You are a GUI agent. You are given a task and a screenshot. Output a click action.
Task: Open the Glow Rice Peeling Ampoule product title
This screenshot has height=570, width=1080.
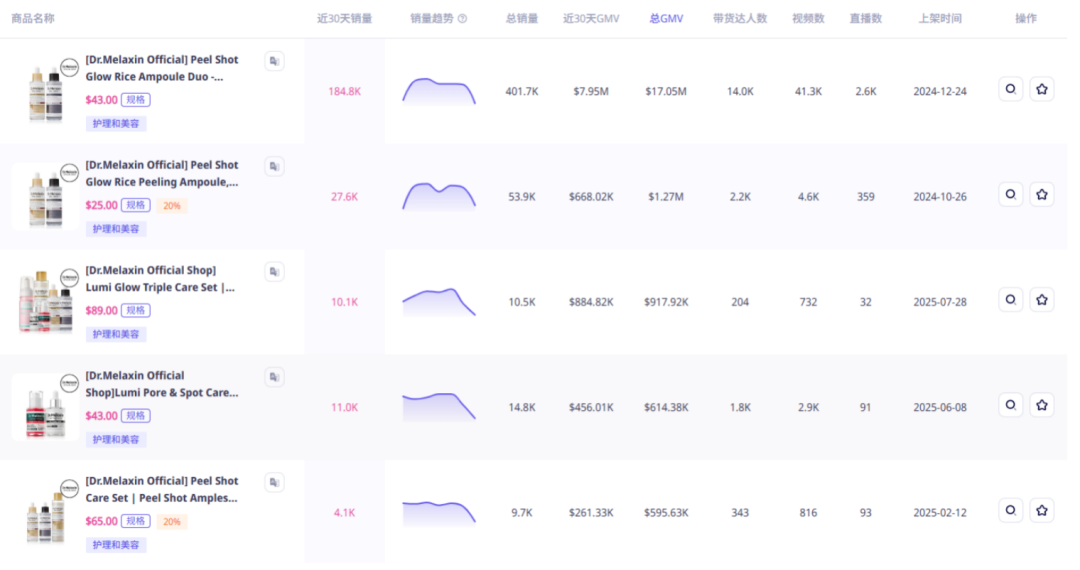(x=162, y=173)
